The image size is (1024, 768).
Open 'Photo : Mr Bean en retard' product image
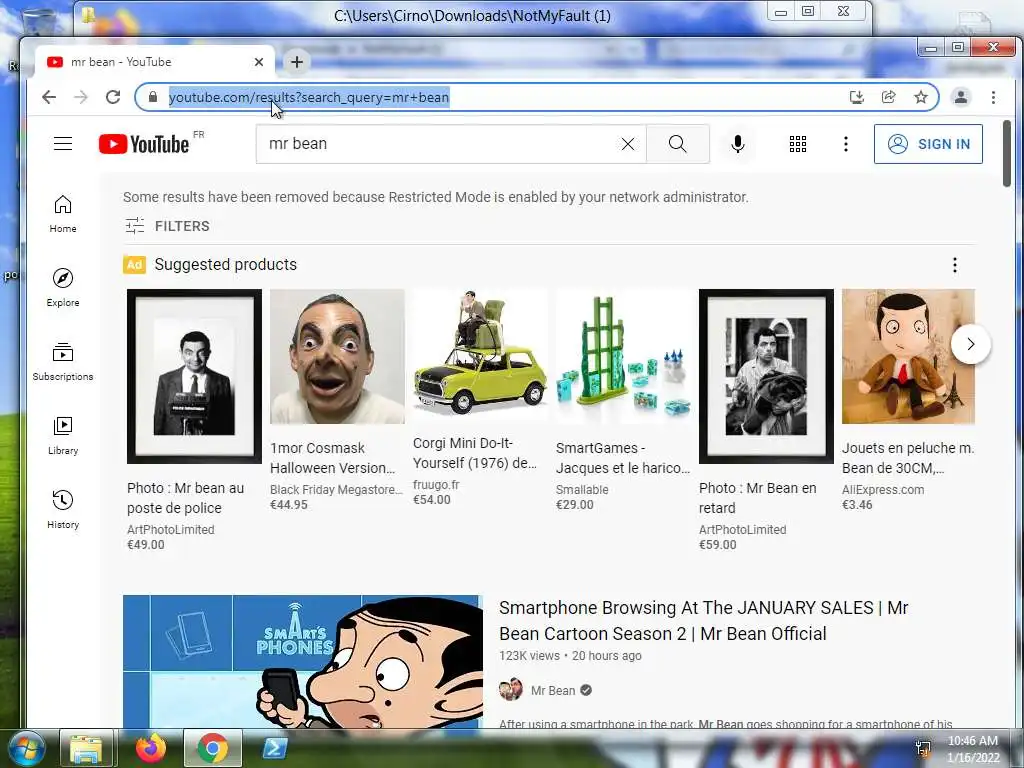766,376
